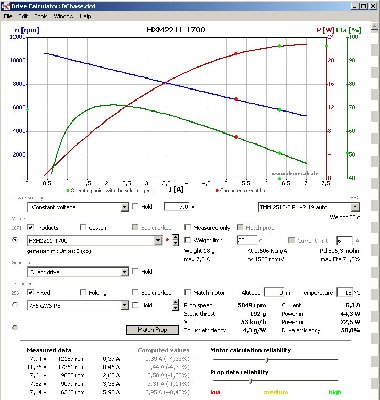The image size is (380, 400).
Task: Select the radio button left of Match Prop
Action: [15, 327]
